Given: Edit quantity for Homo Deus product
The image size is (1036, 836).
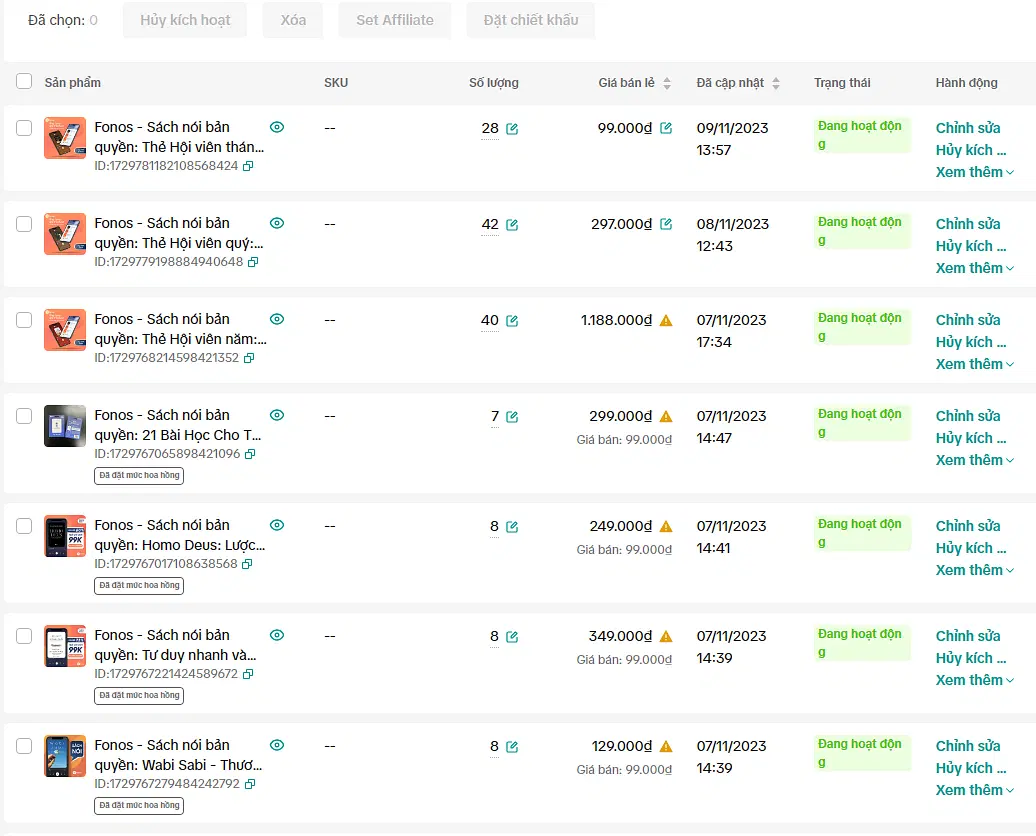Looking at the screenshot, I should pos(512,527).
